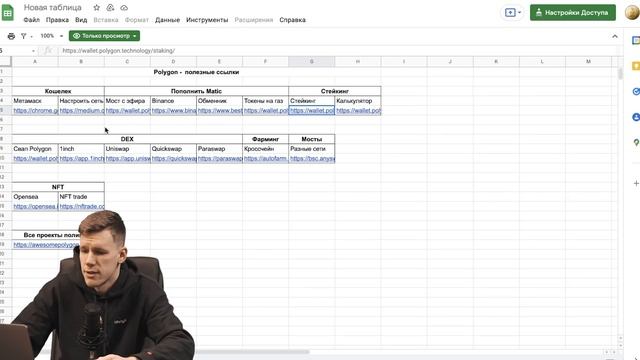
Task: Expand the arrow next to the comment icon
Action: coord(520,13)
